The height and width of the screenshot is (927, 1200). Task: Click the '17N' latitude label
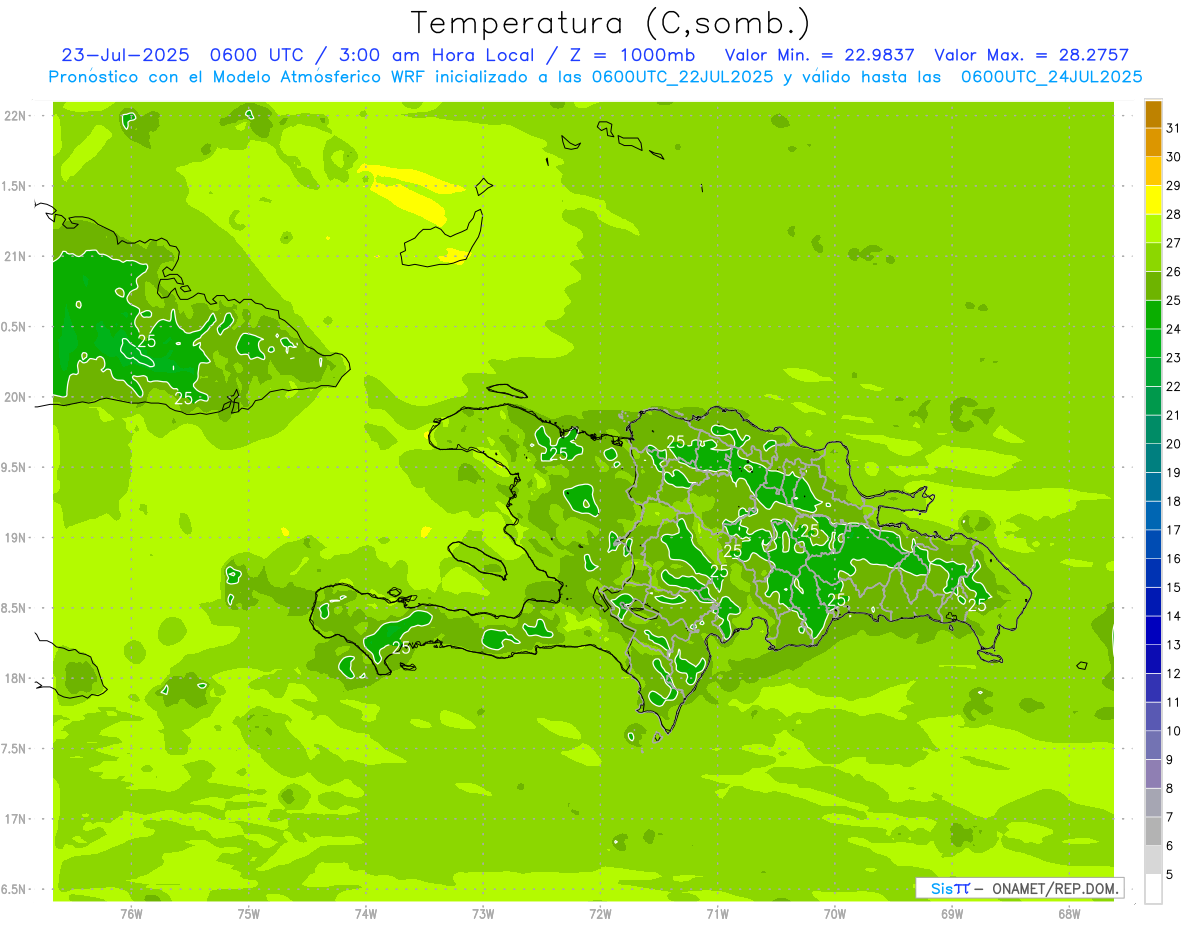(x=14, y=819)
